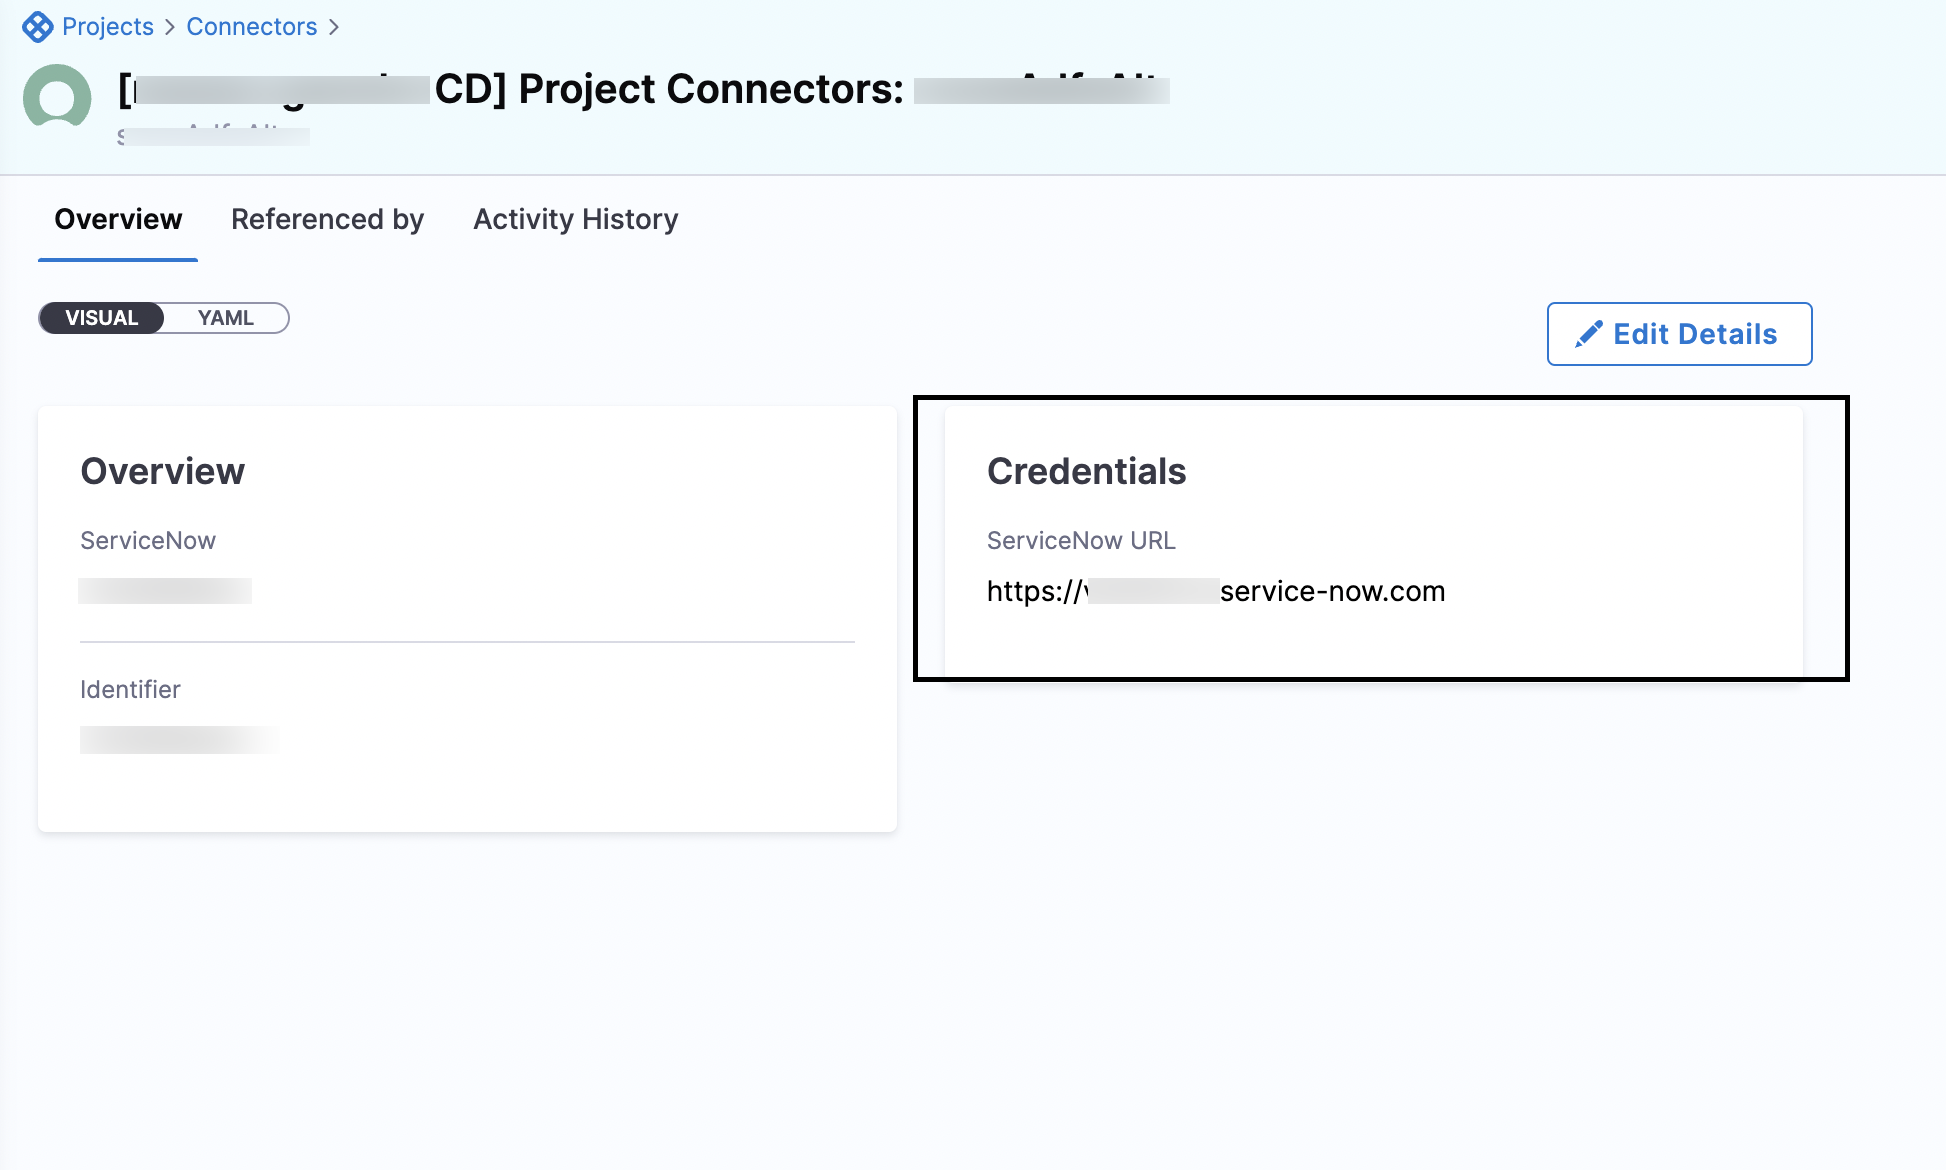Click the ServiceNow URL label
1946x1170 pixels.
tap(1081, 540)
